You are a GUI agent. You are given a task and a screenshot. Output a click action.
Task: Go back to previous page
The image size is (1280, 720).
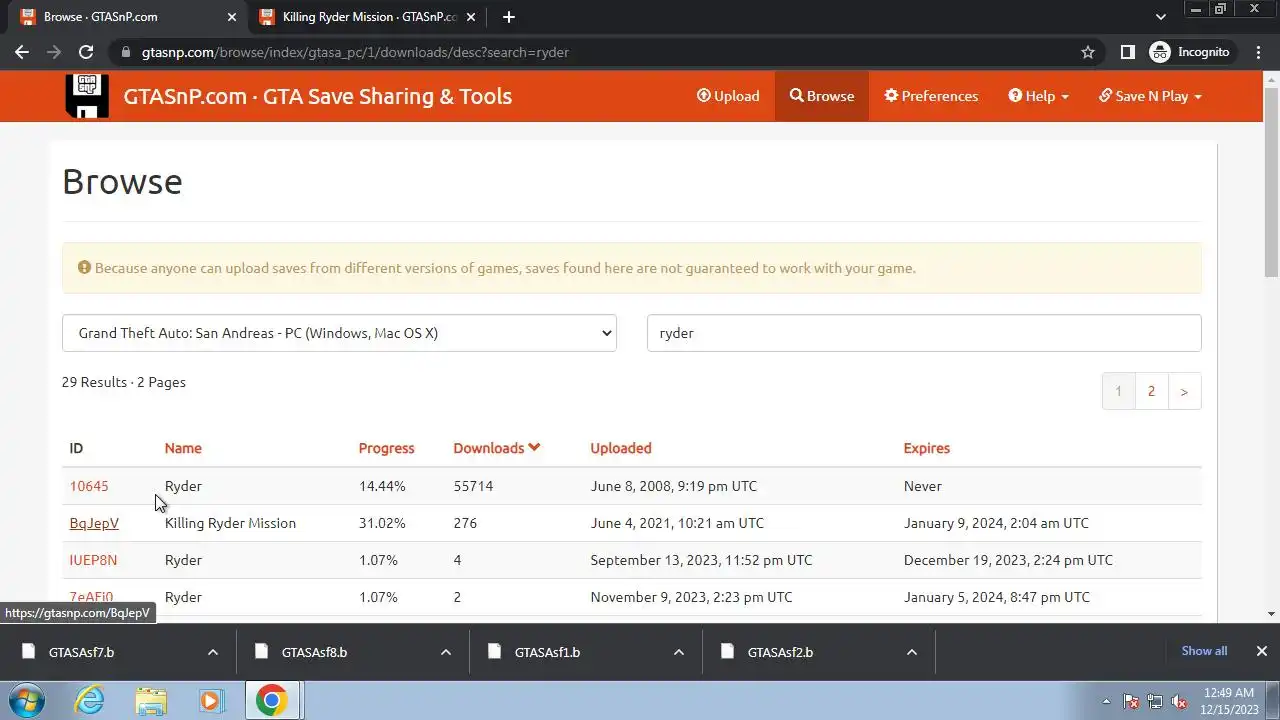click(x=22, y=52)
